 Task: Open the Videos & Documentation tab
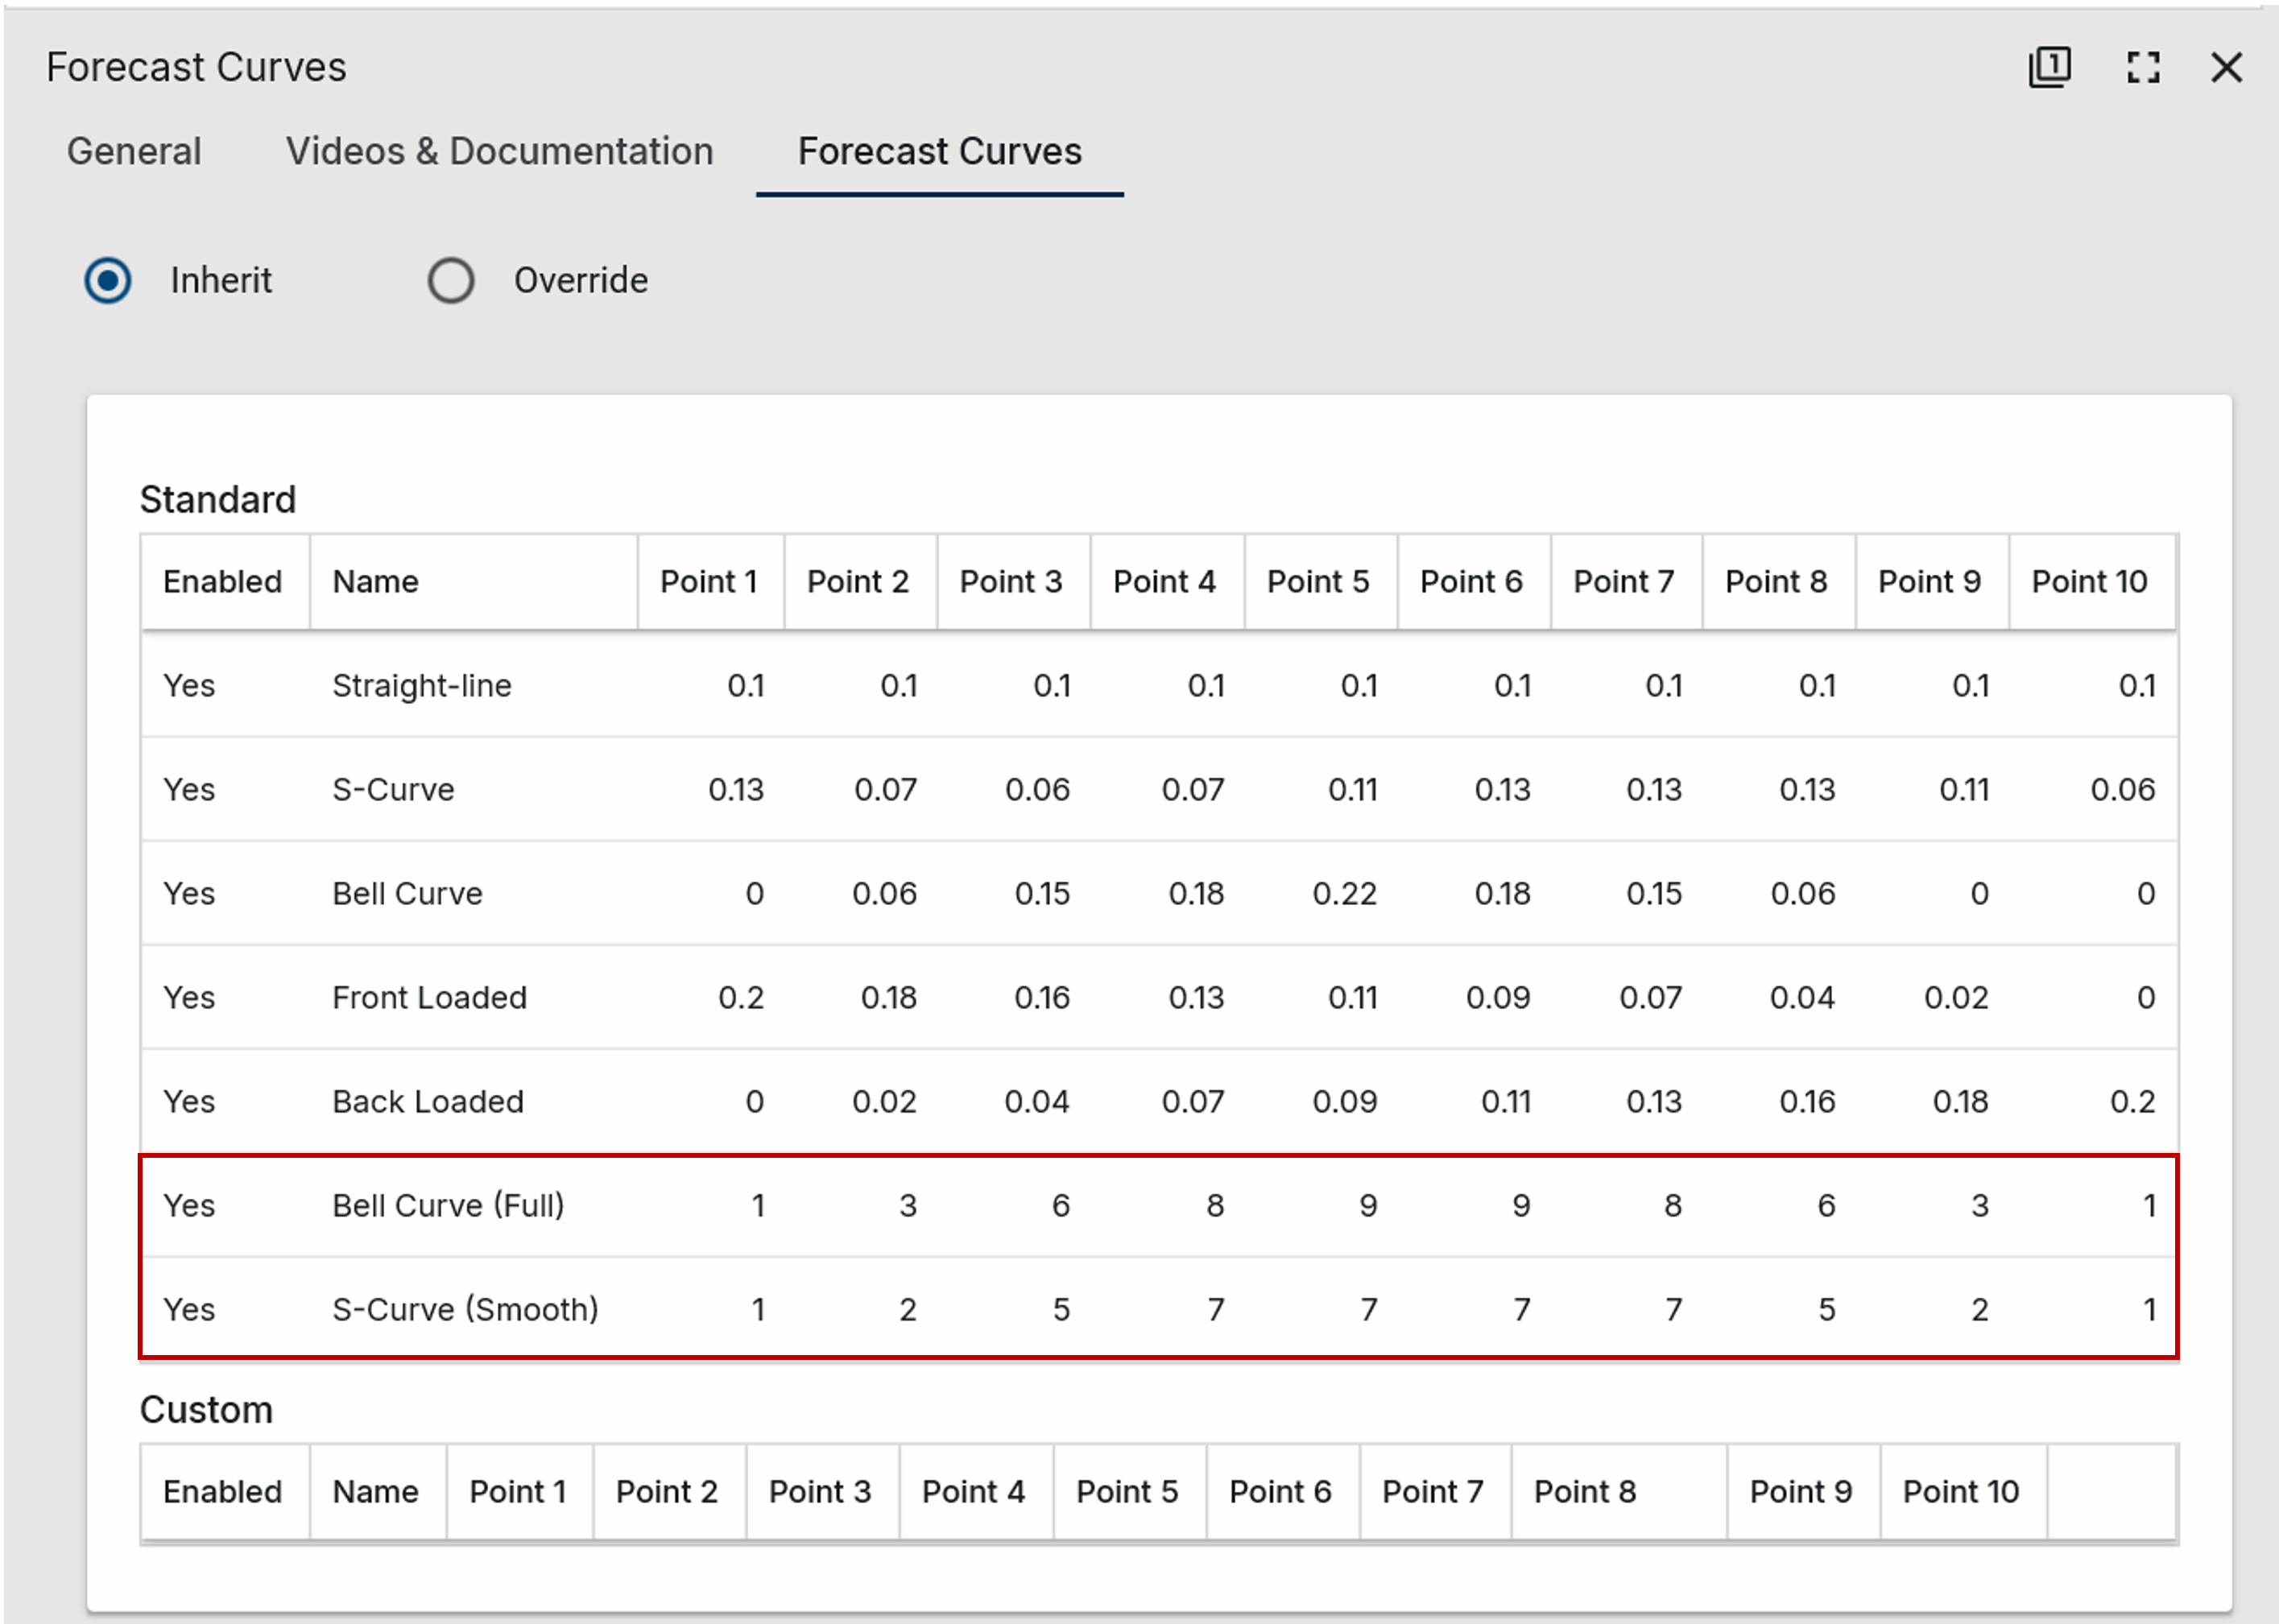499,152
